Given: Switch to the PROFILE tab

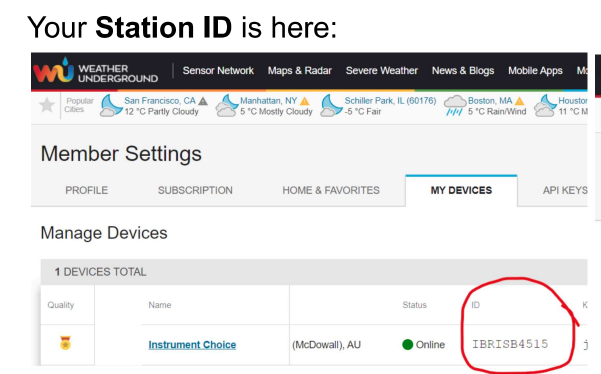Looking at the screenshot, I should 87,190.
